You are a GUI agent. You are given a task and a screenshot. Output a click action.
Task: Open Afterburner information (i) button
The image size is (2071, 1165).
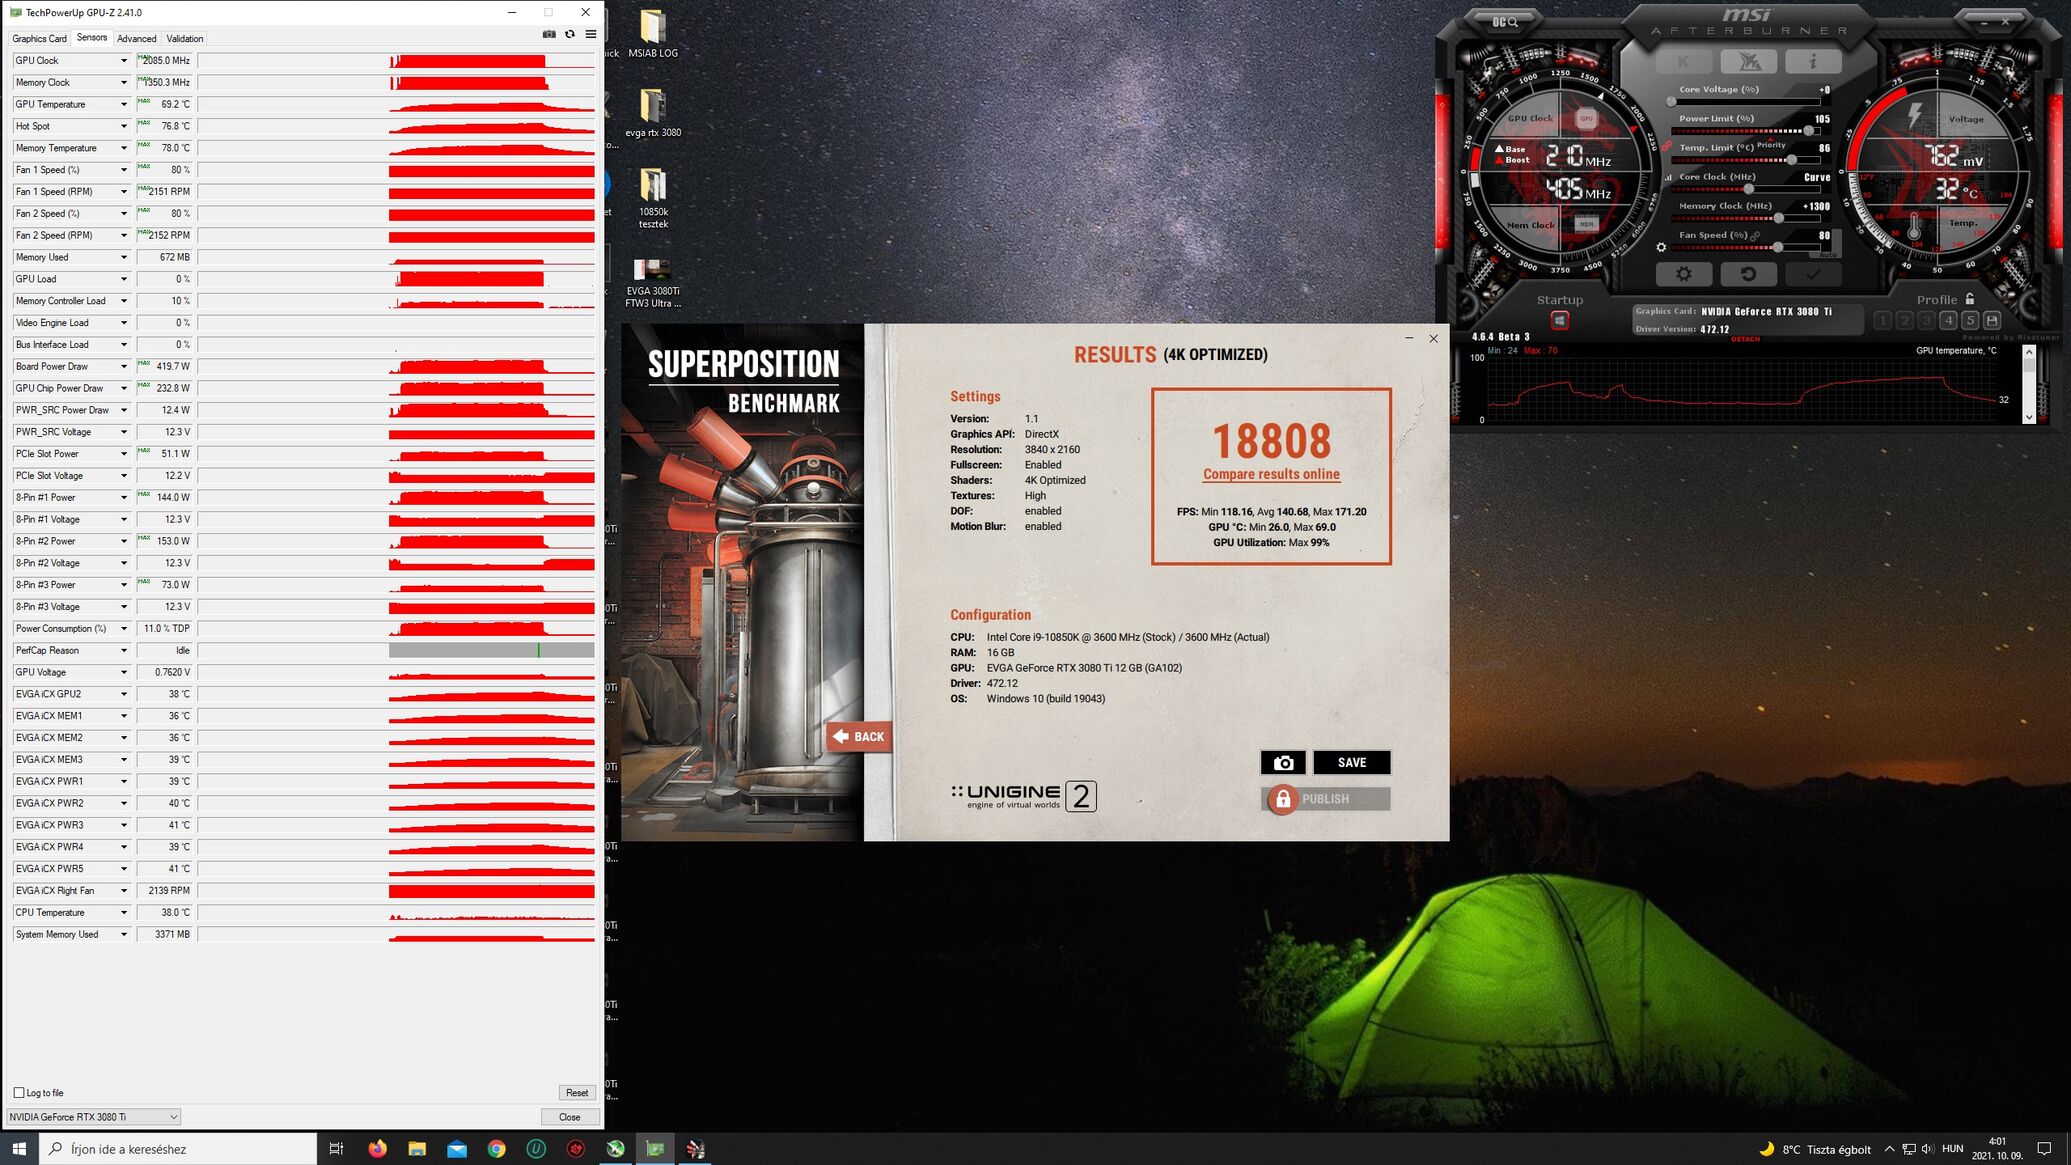click(x=1813, y=62)
